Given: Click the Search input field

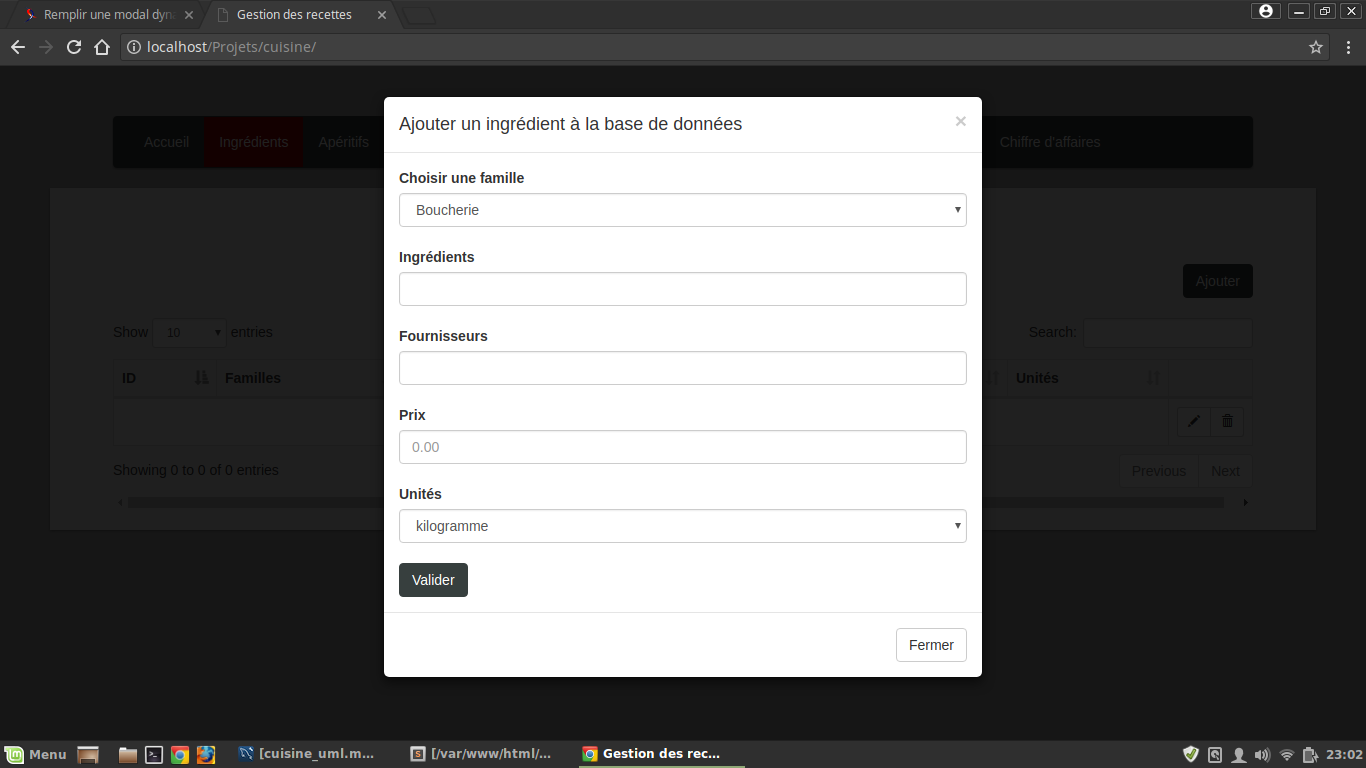Looking at the screenshot, I should [x=1168, y=332].
